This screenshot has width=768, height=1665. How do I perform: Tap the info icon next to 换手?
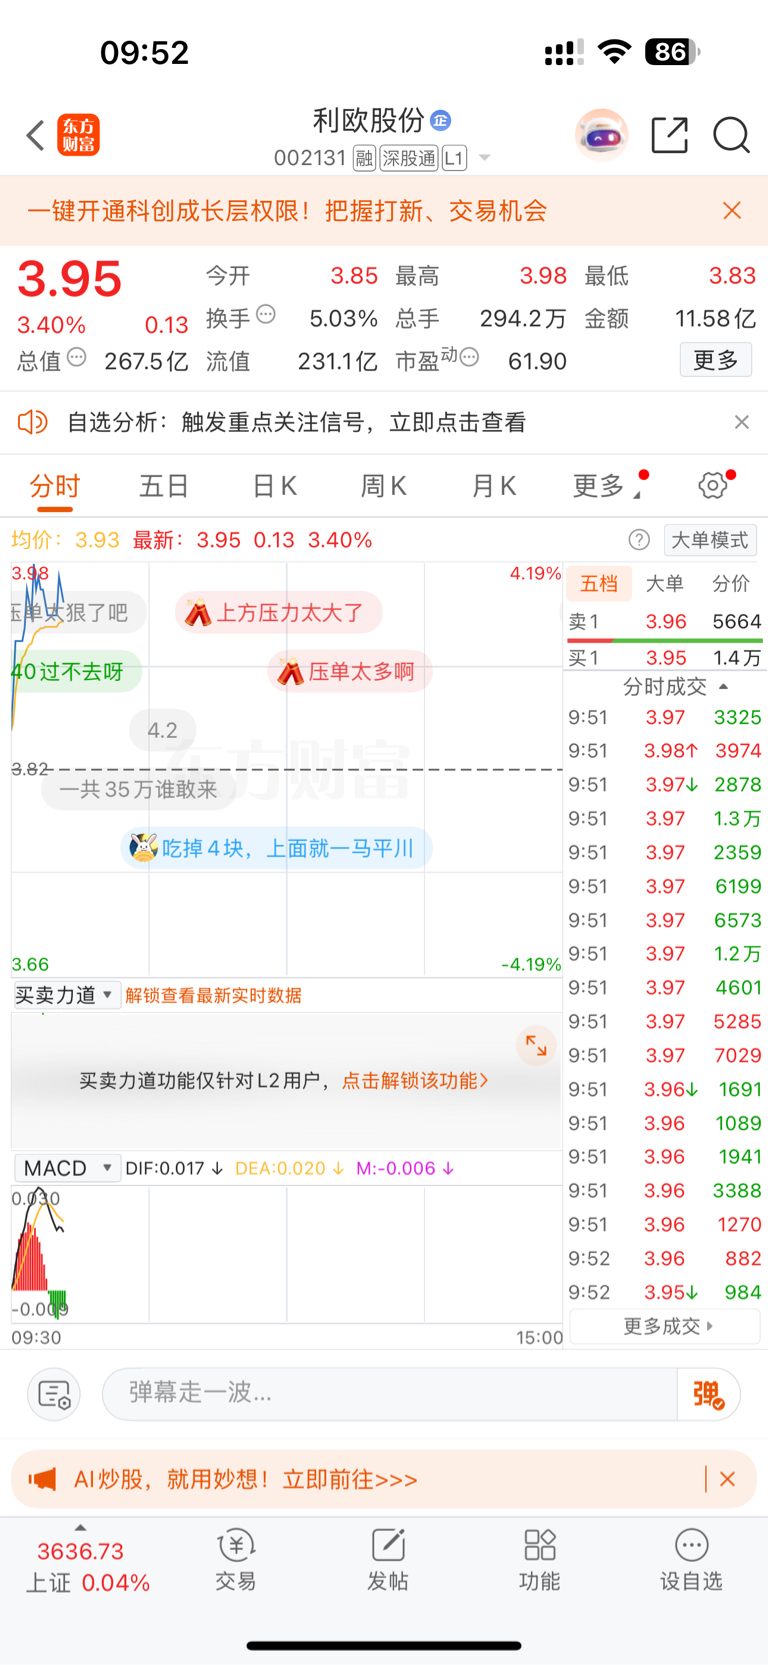click(266, 315)
